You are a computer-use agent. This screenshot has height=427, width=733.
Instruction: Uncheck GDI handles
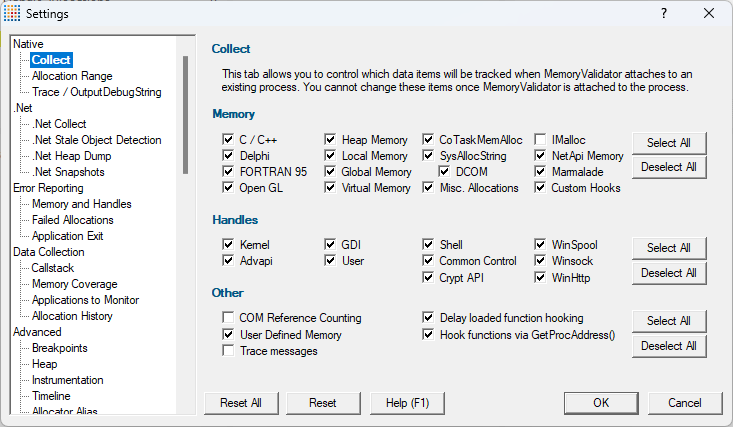[330, 244]
